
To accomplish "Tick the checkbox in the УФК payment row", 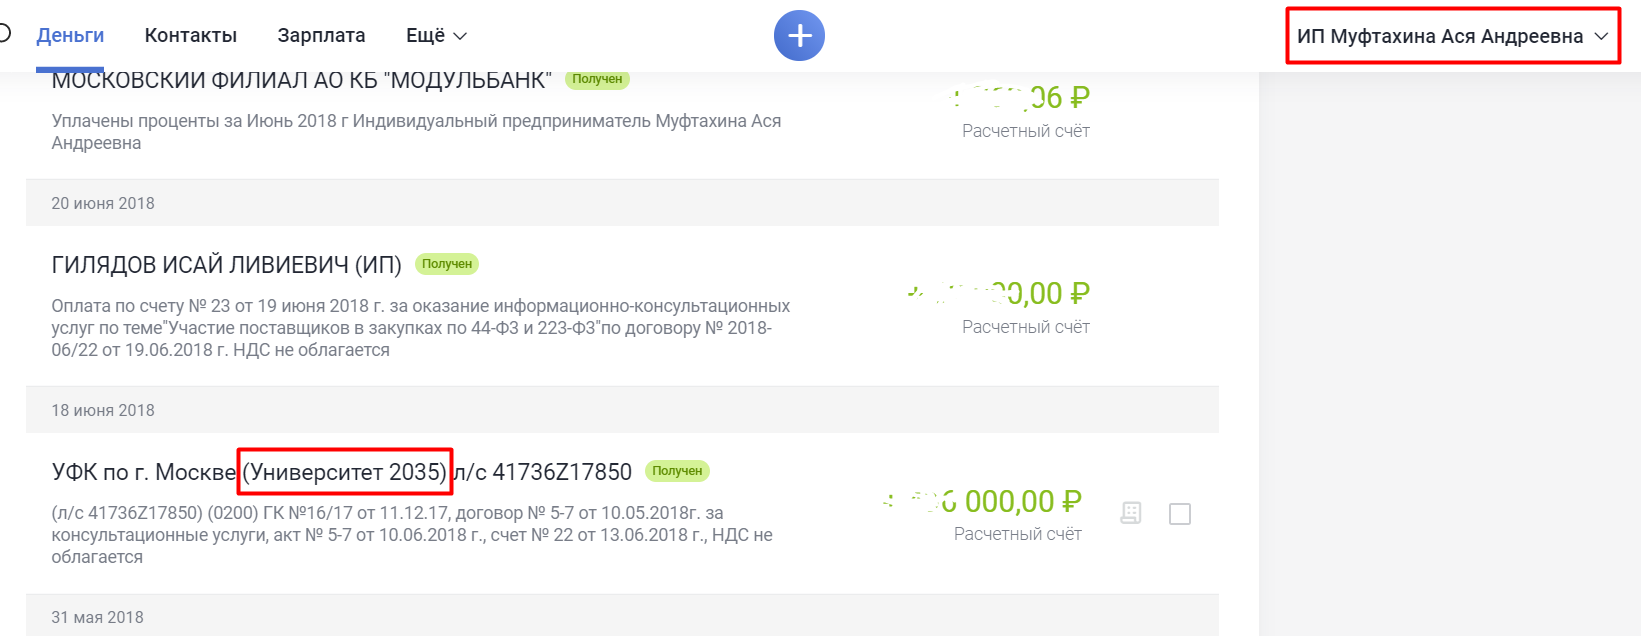I will [1180, 514].
